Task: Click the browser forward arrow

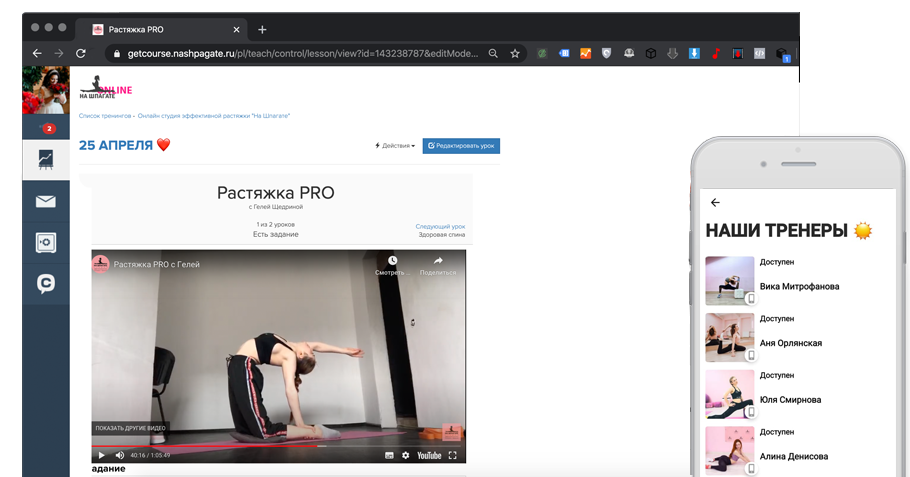Action: pos(59,53)
